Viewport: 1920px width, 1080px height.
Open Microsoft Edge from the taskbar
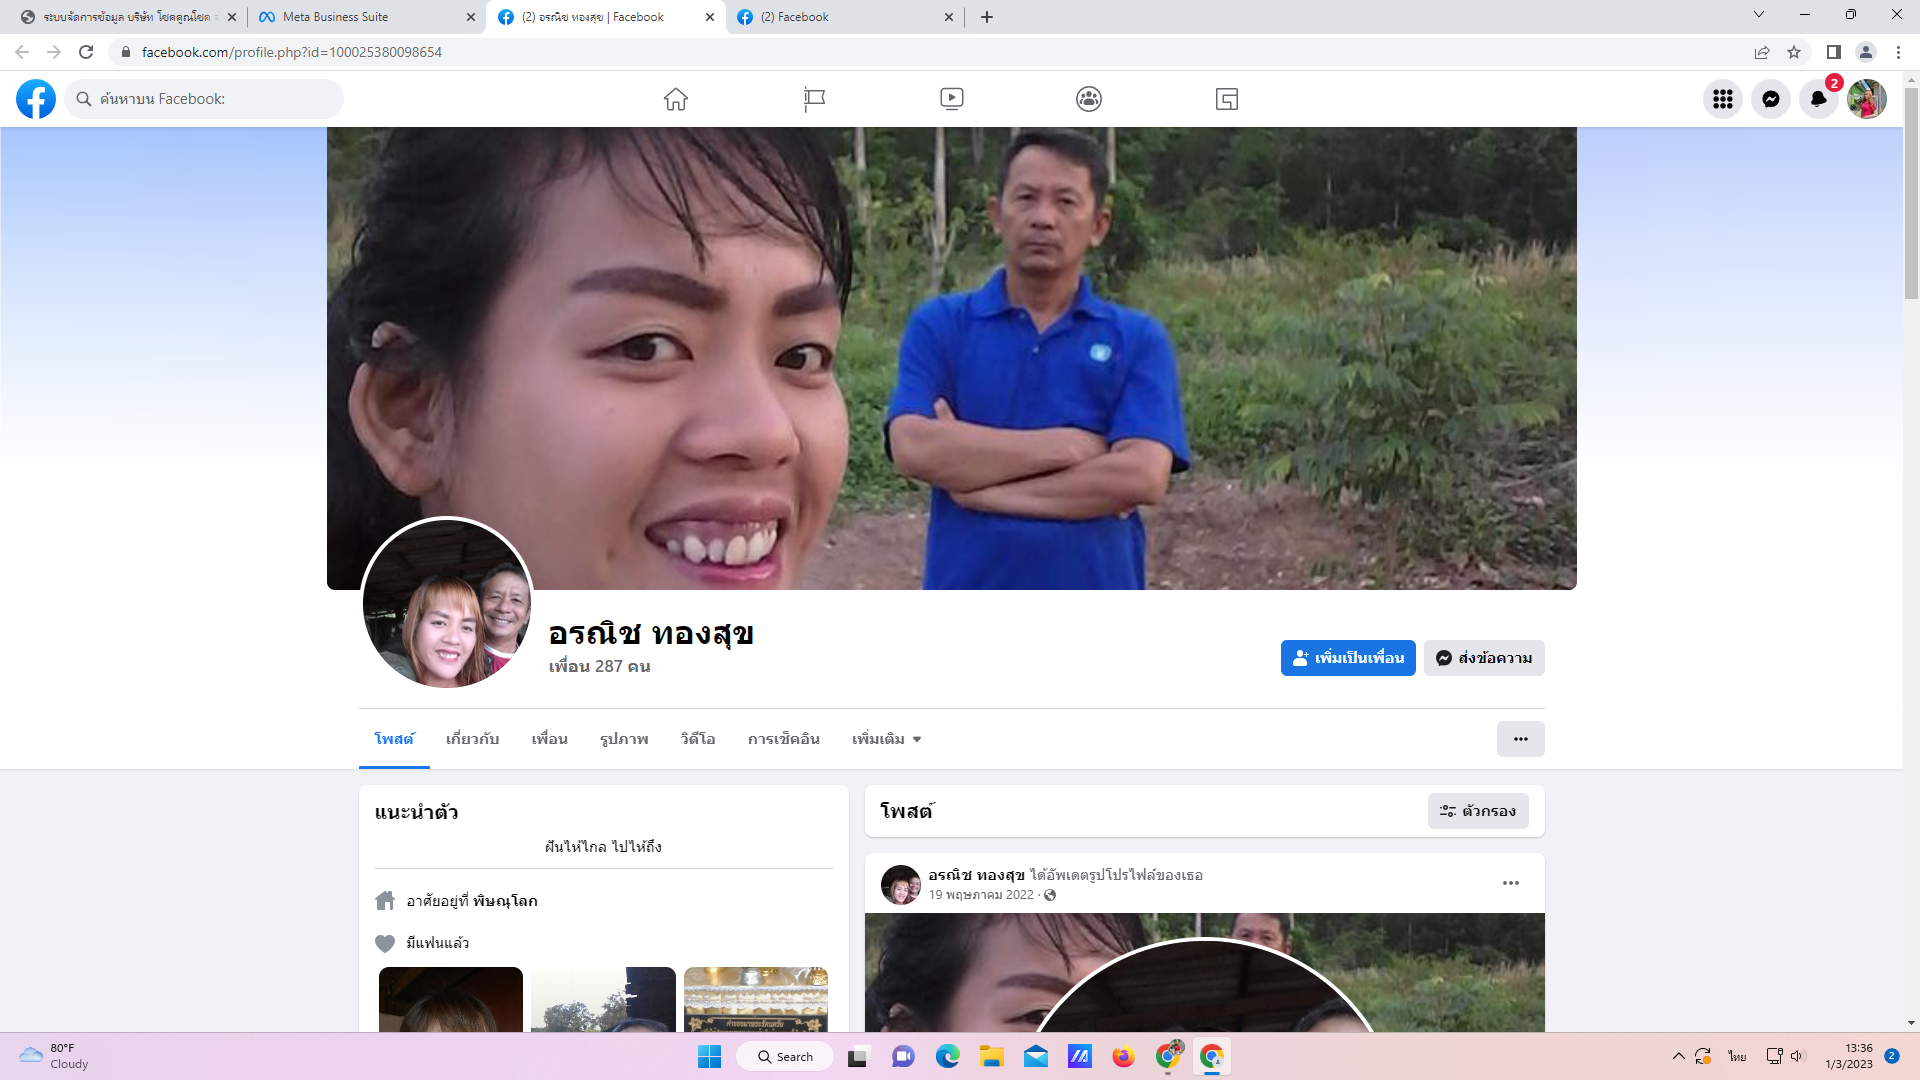pyautogui.click(x=947, y=1057)
